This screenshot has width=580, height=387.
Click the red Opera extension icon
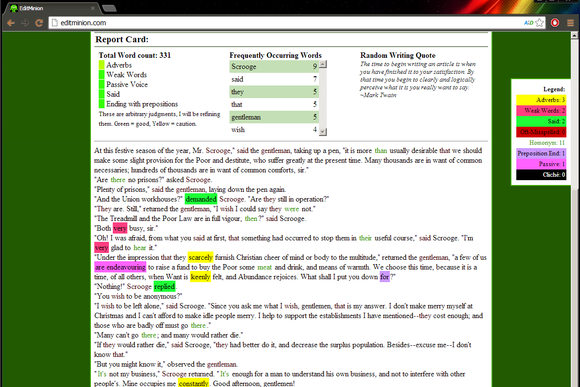coord(555,23)
